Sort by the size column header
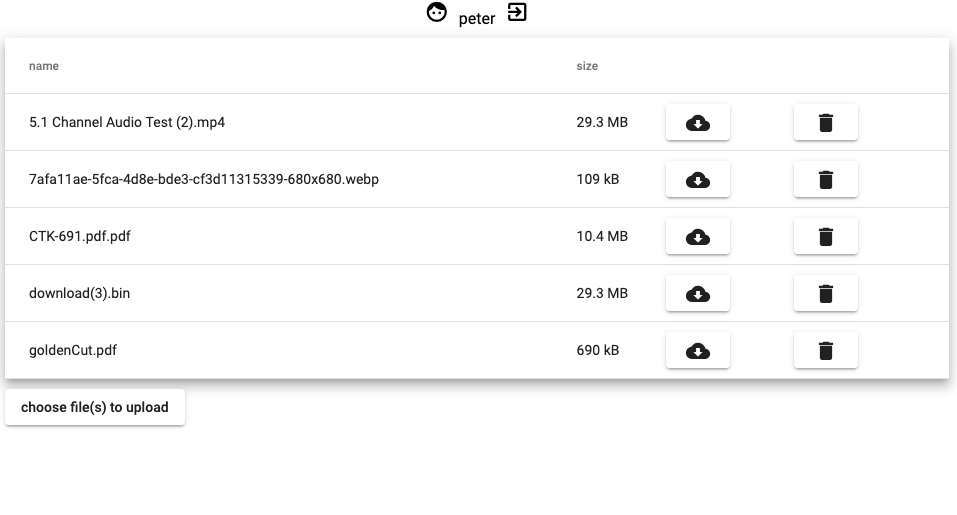 [x=587, y=66]
